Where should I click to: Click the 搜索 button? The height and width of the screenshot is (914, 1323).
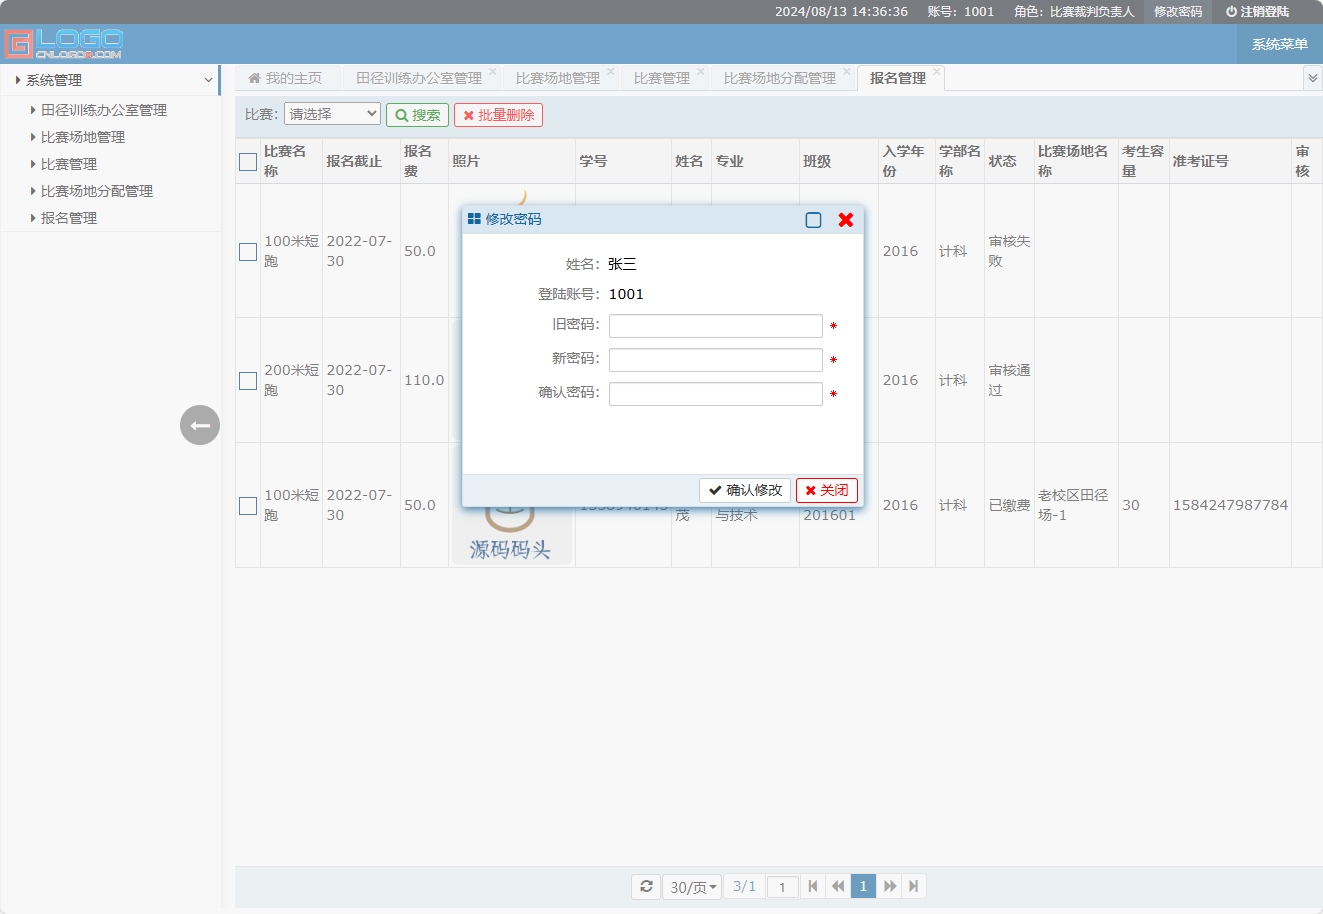[x=417, y=114]
